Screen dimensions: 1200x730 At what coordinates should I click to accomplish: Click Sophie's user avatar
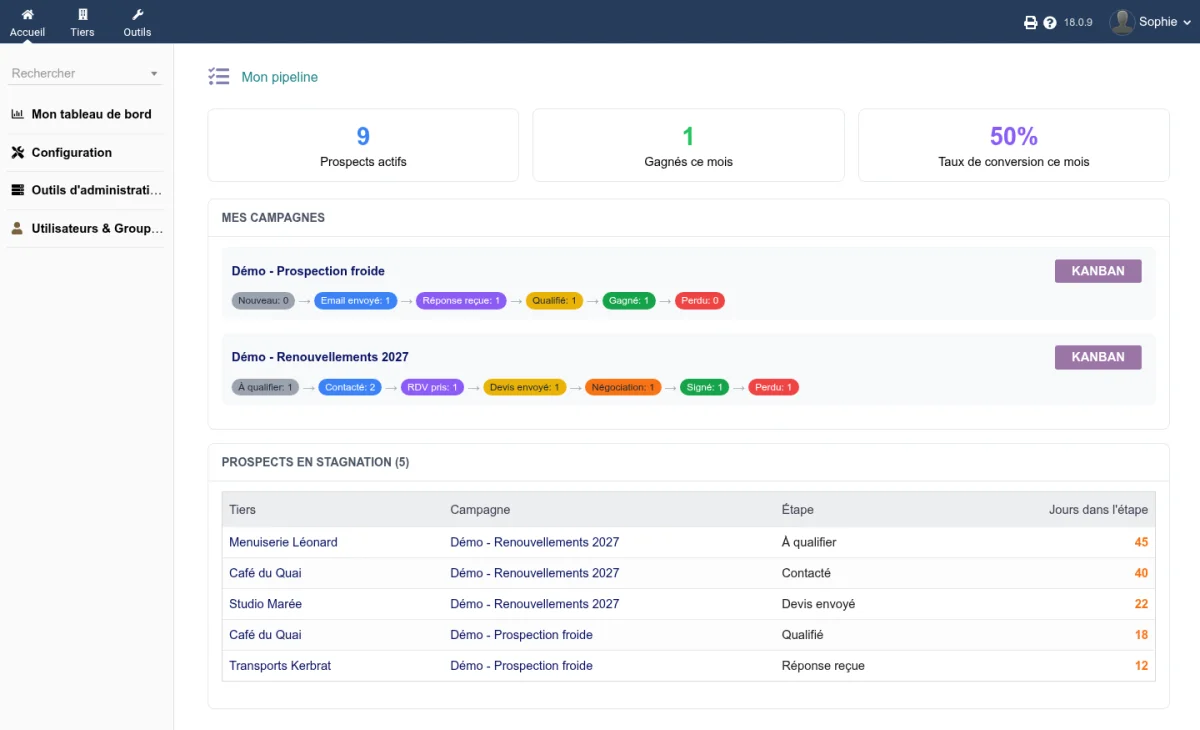coord(1122,22)
